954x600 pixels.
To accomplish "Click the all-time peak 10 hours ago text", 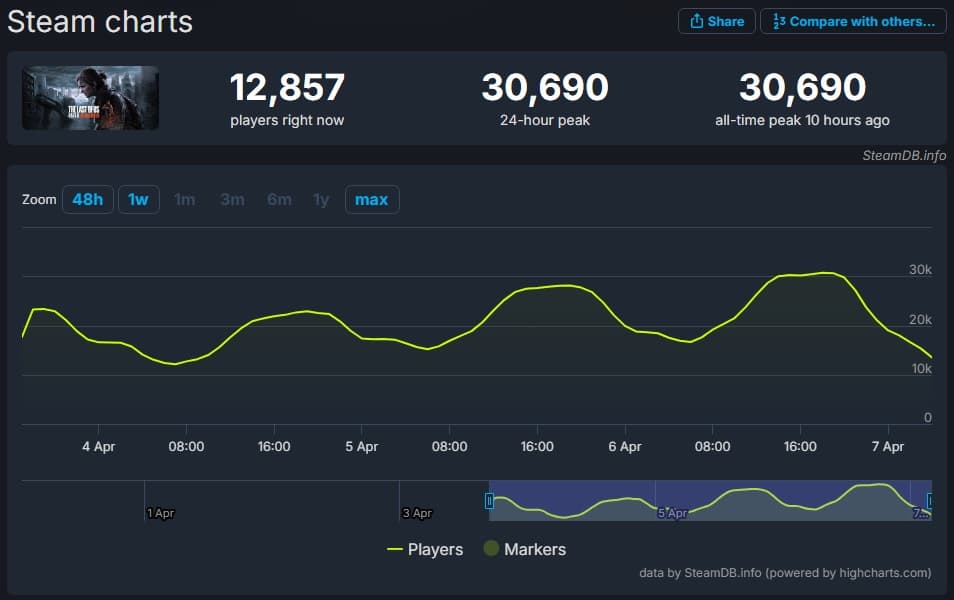I will click(x=802, y=120).
